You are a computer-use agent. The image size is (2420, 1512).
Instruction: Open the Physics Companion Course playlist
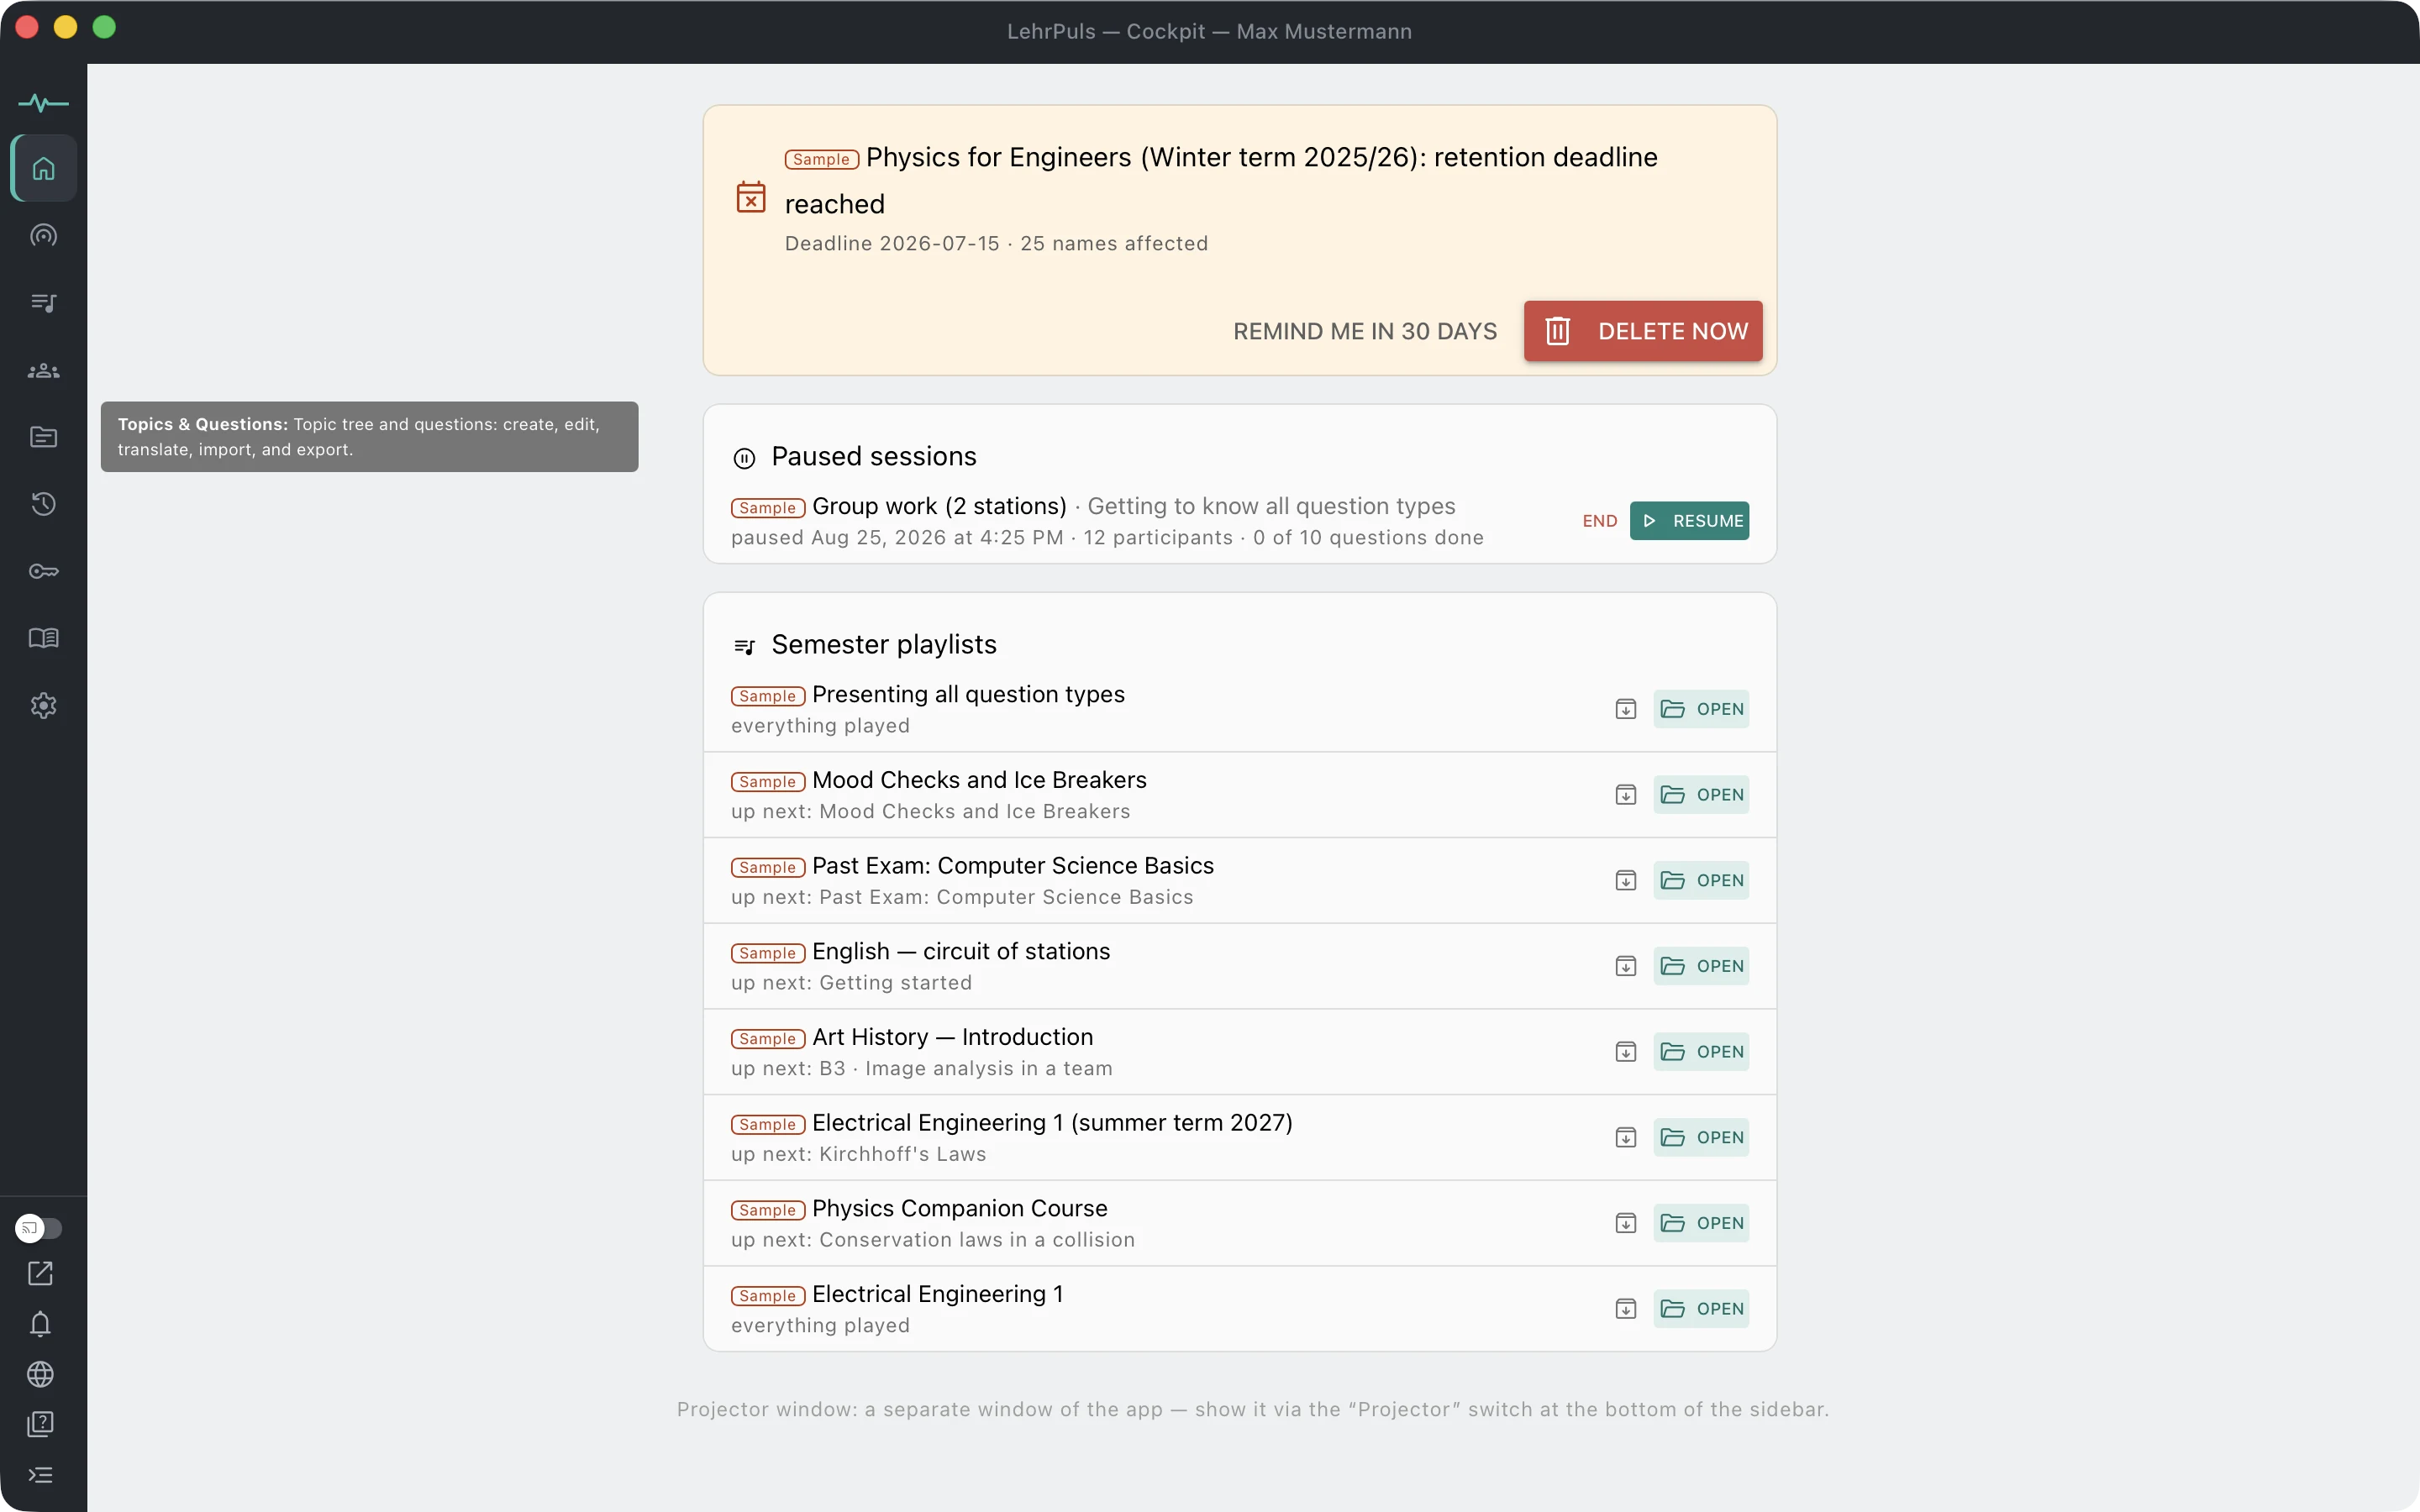coord(1700,1223)
